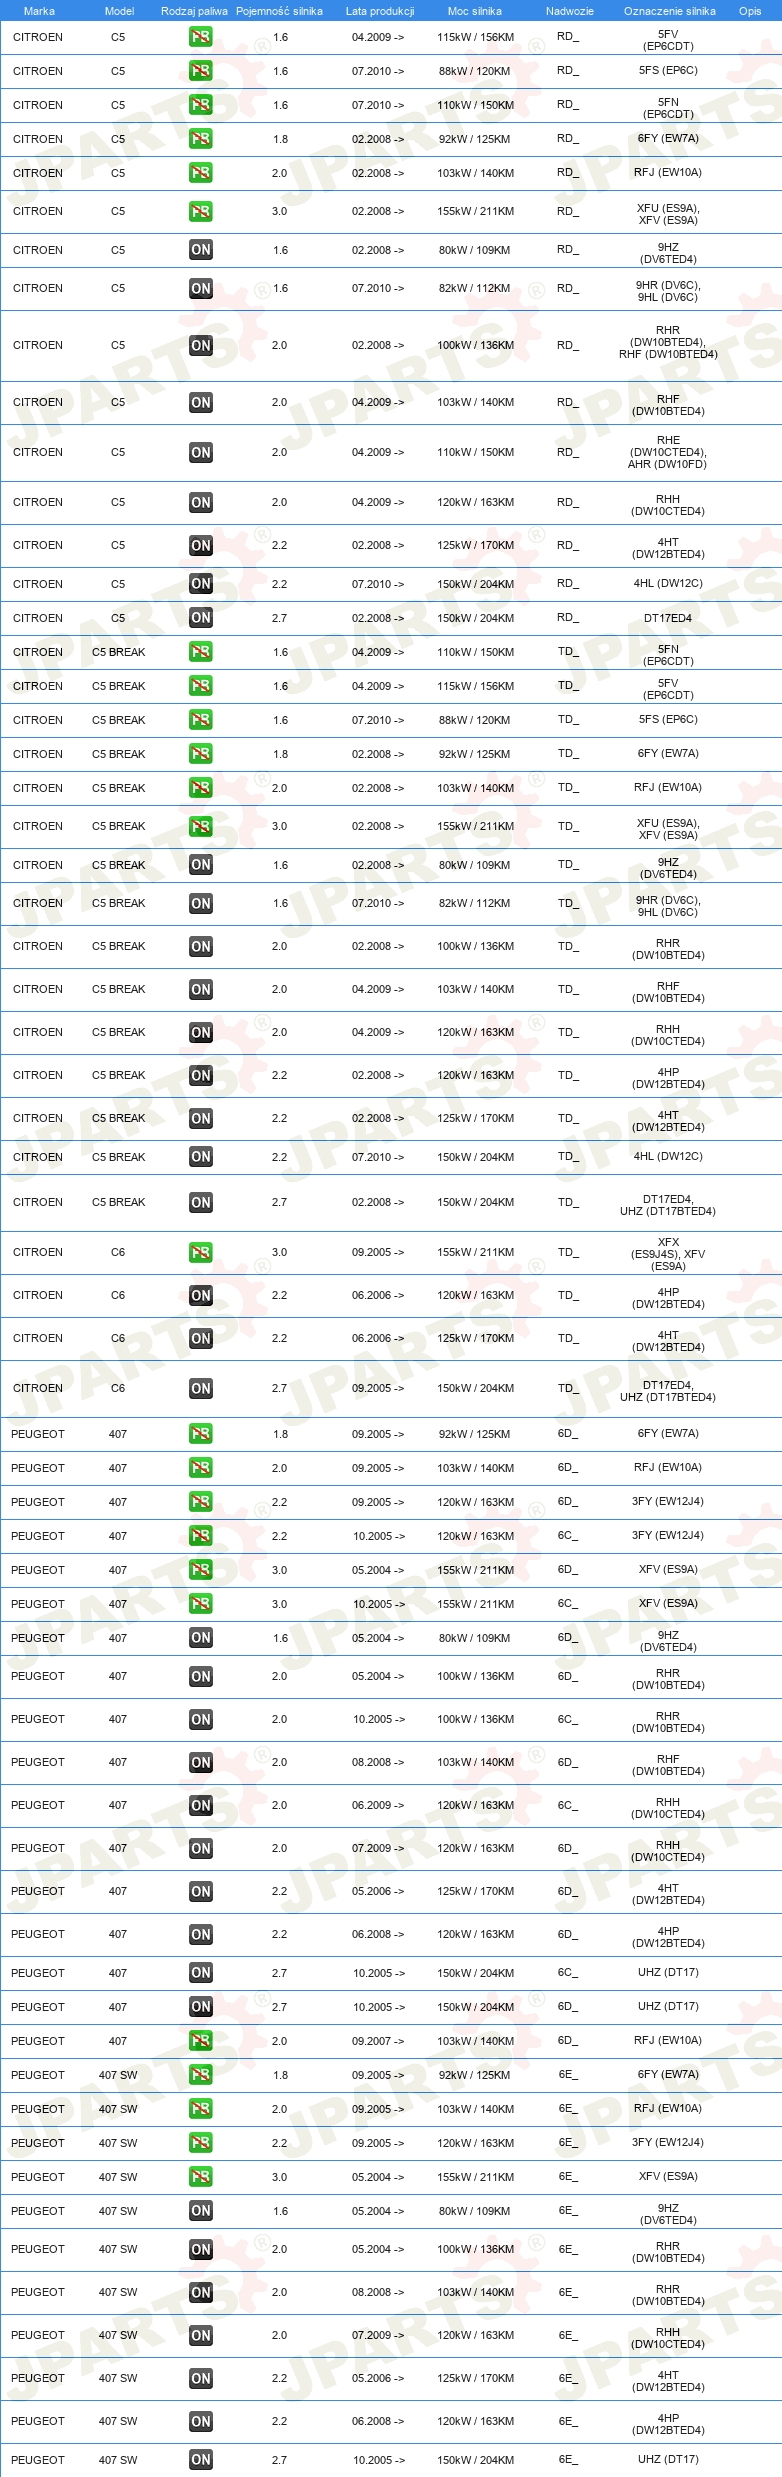Click petrol icon in Peugeot 407 1.8 92kW row
This screenshot has height=2477, width=782.
(x=201, y=1435)
